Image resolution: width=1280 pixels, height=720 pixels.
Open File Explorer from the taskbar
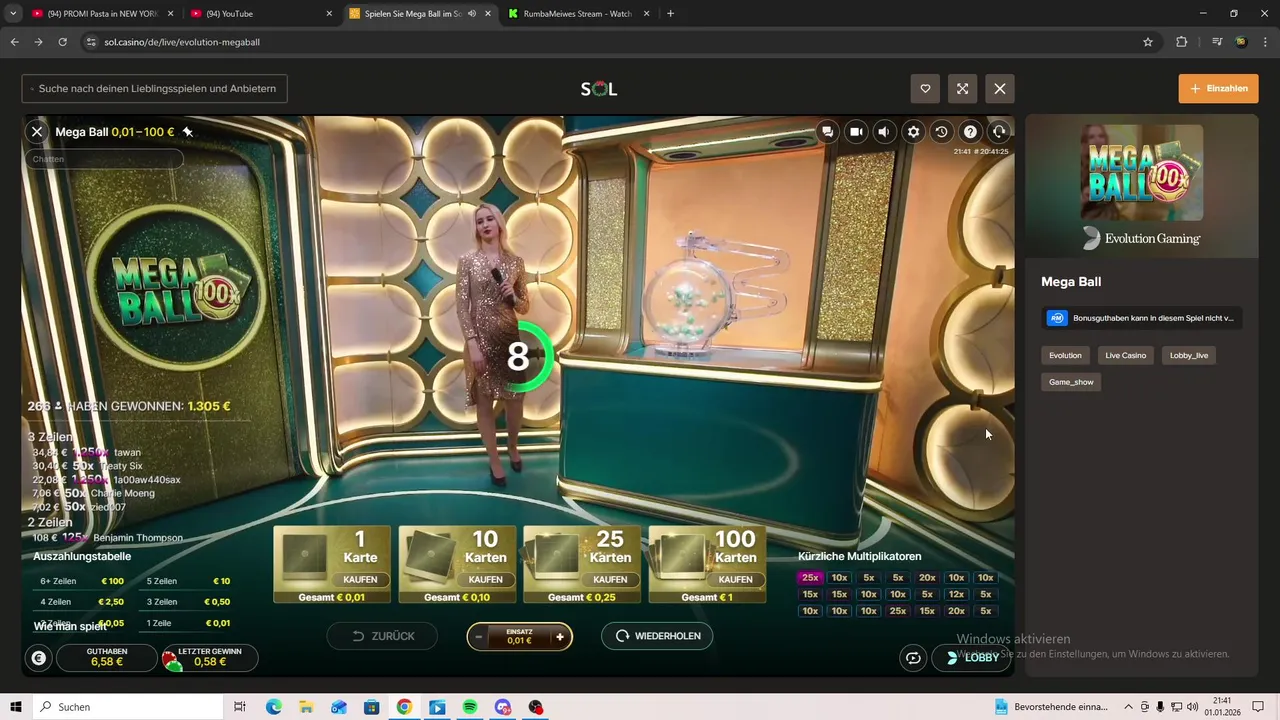click(306, 707)
